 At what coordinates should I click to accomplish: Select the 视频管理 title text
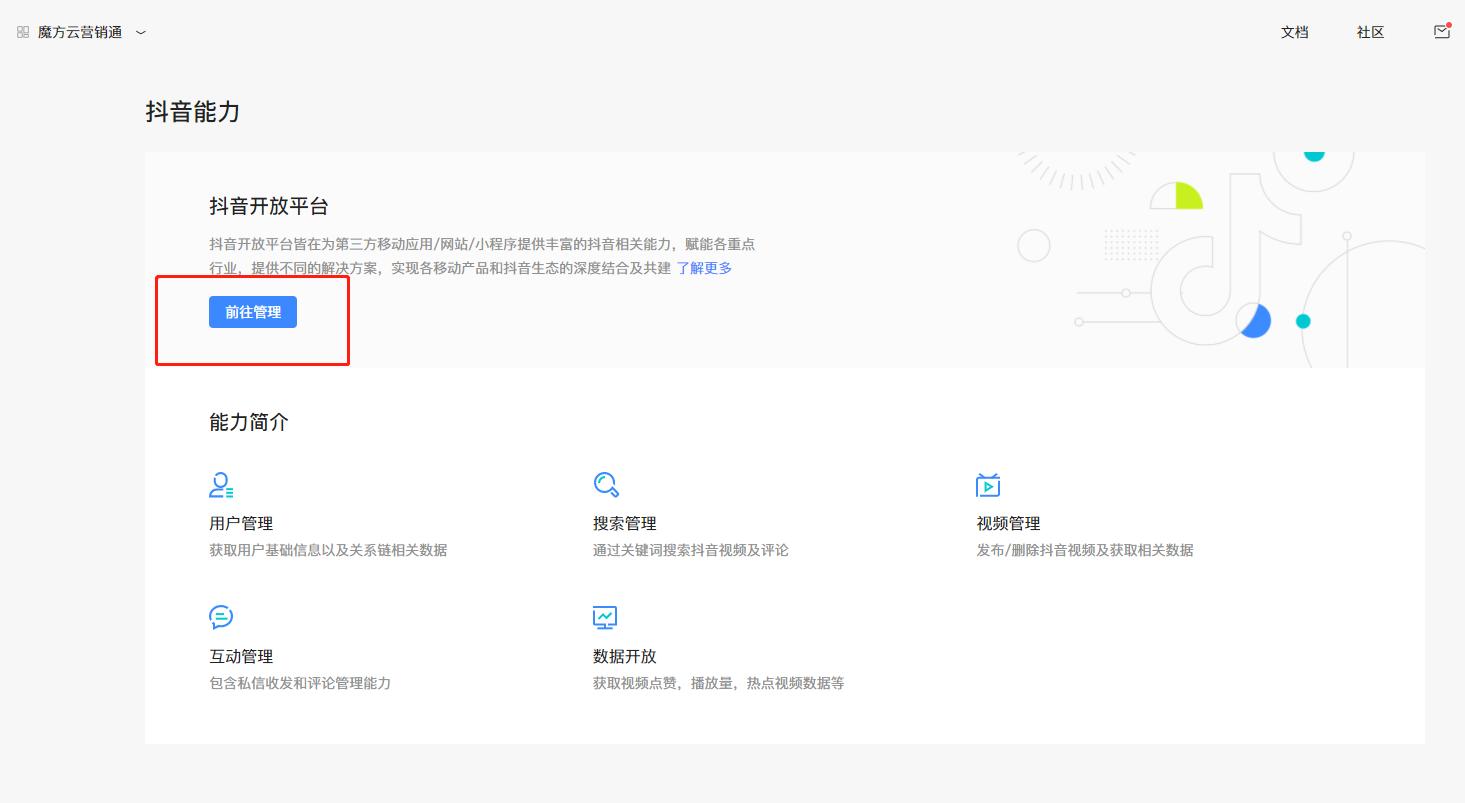[x=1008, y=523]
